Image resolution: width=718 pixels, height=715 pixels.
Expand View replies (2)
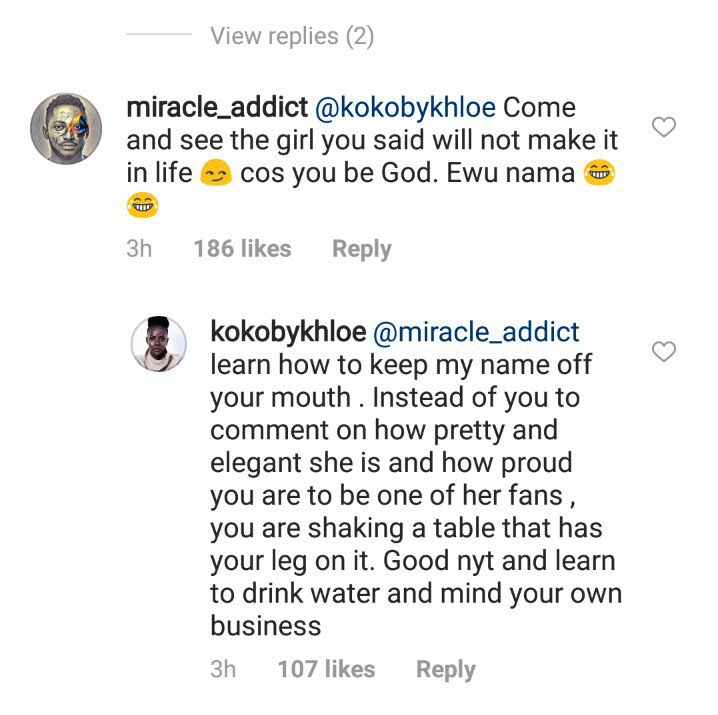coord(292,37)
